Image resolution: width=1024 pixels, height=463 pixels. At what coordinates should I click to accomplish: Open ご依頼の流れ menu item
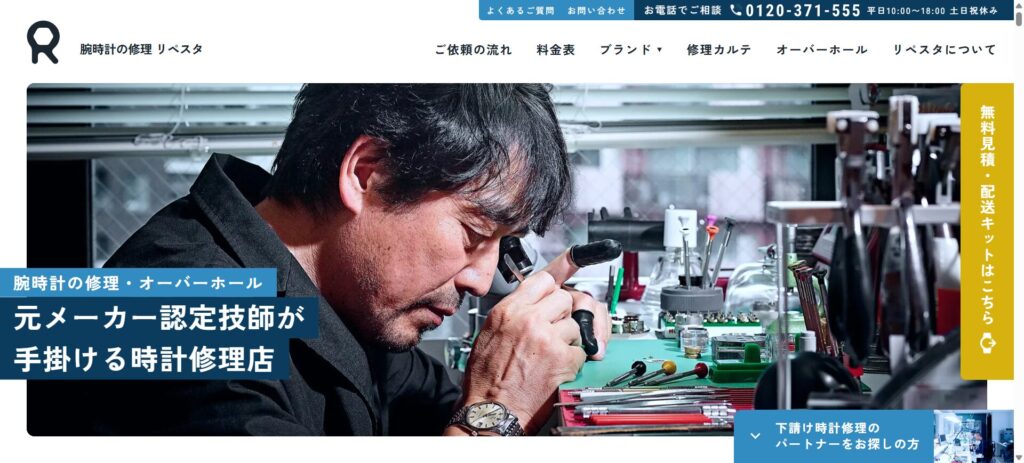coord(473,50)
